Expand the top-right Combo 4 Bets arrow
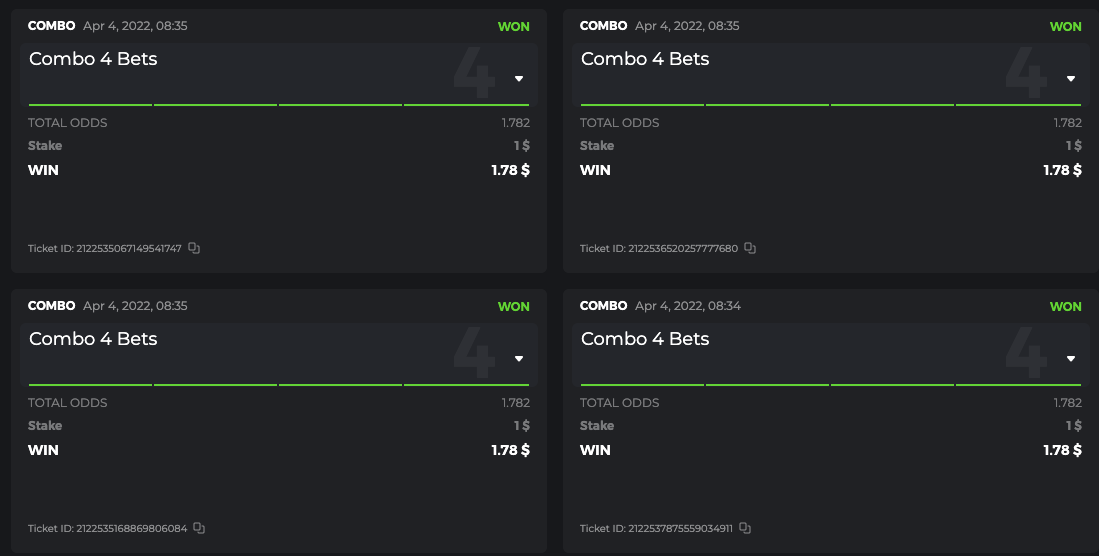The height and width of the screenshot is (556, 1099). 1071,79
